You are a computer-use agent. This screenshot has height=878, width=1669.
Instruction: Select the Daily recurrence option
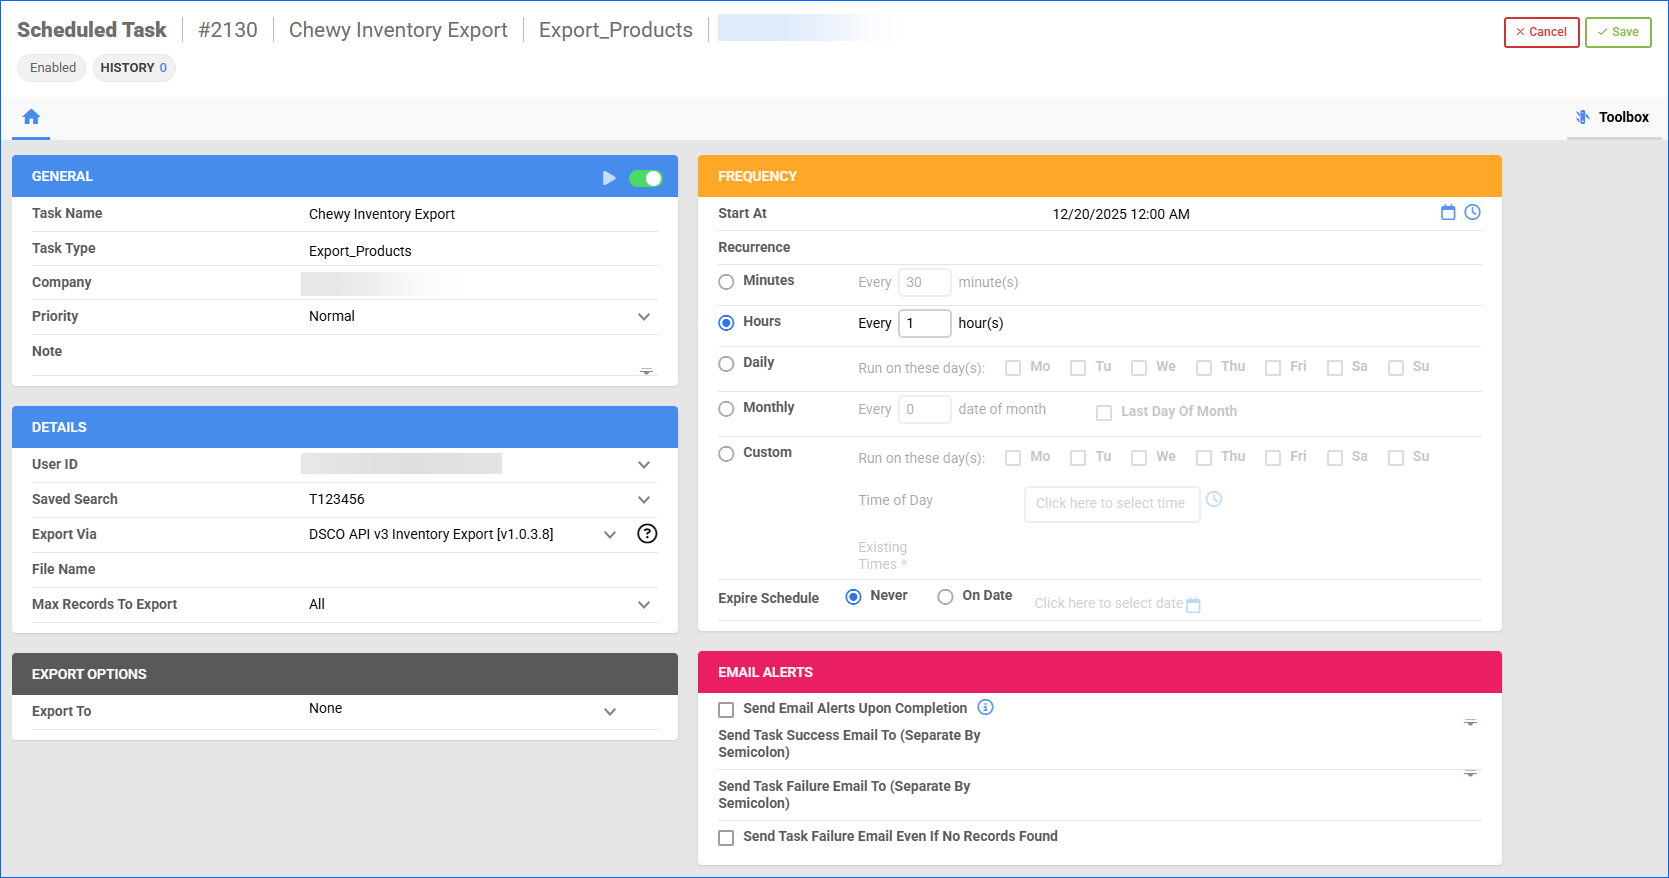[727, 364]
